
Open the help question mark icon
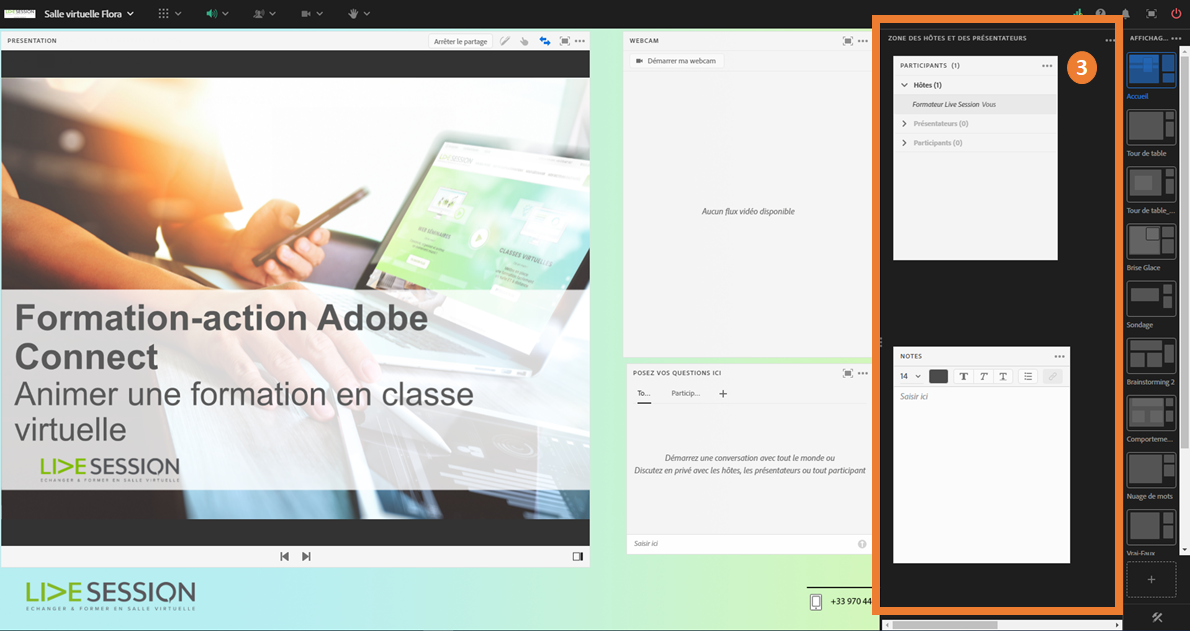point(1100,14)
